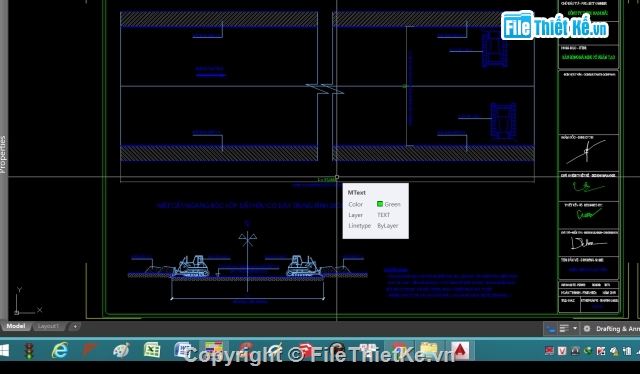Open the Word taskbar icon

click(182, 350)
